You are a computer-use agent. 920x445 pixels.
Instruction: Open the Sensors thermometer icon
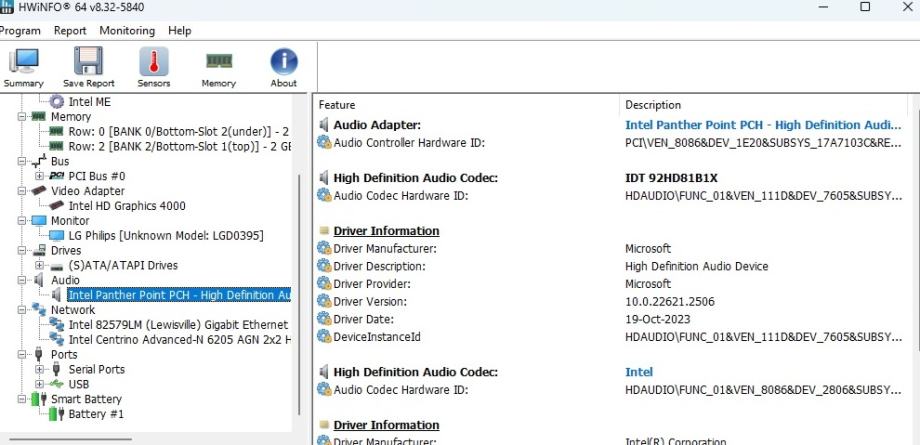tap(153, 67)
